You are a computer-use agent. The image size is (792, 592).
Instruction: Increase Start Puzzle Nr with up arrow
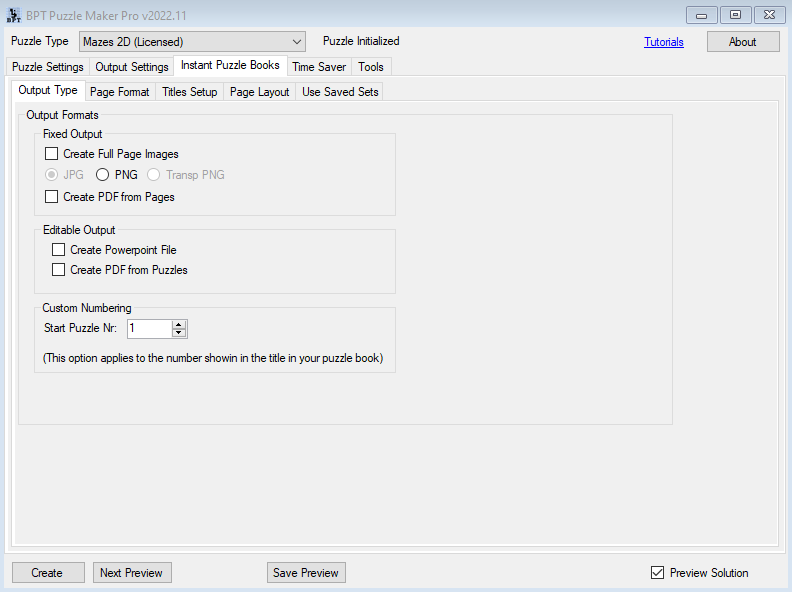coord(179,324)
